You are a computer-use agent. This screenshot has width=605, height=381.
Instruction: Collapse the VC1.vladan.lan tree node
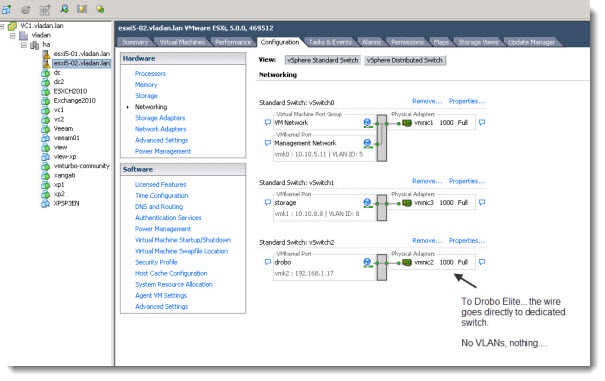click(x=2, y=26)
